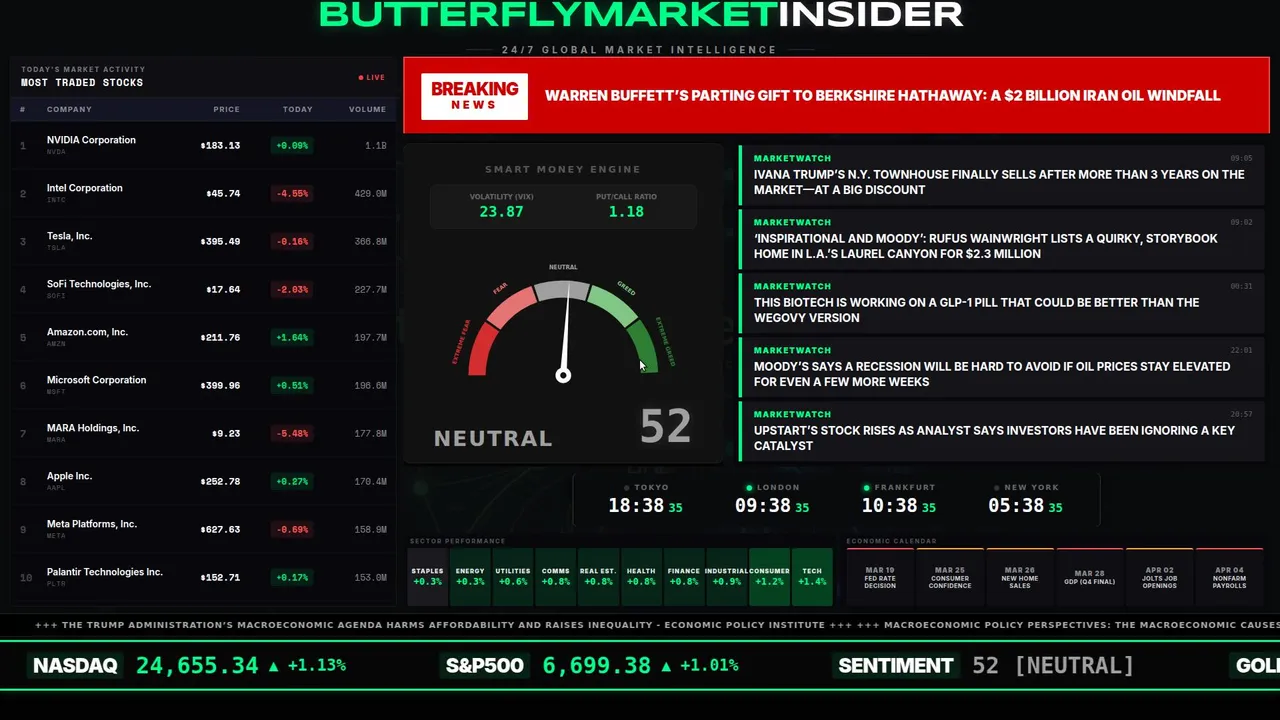1280x720 pixels.
Task: Select the Staples +0.3% sector tile
Action: click(x=427, y=577)
